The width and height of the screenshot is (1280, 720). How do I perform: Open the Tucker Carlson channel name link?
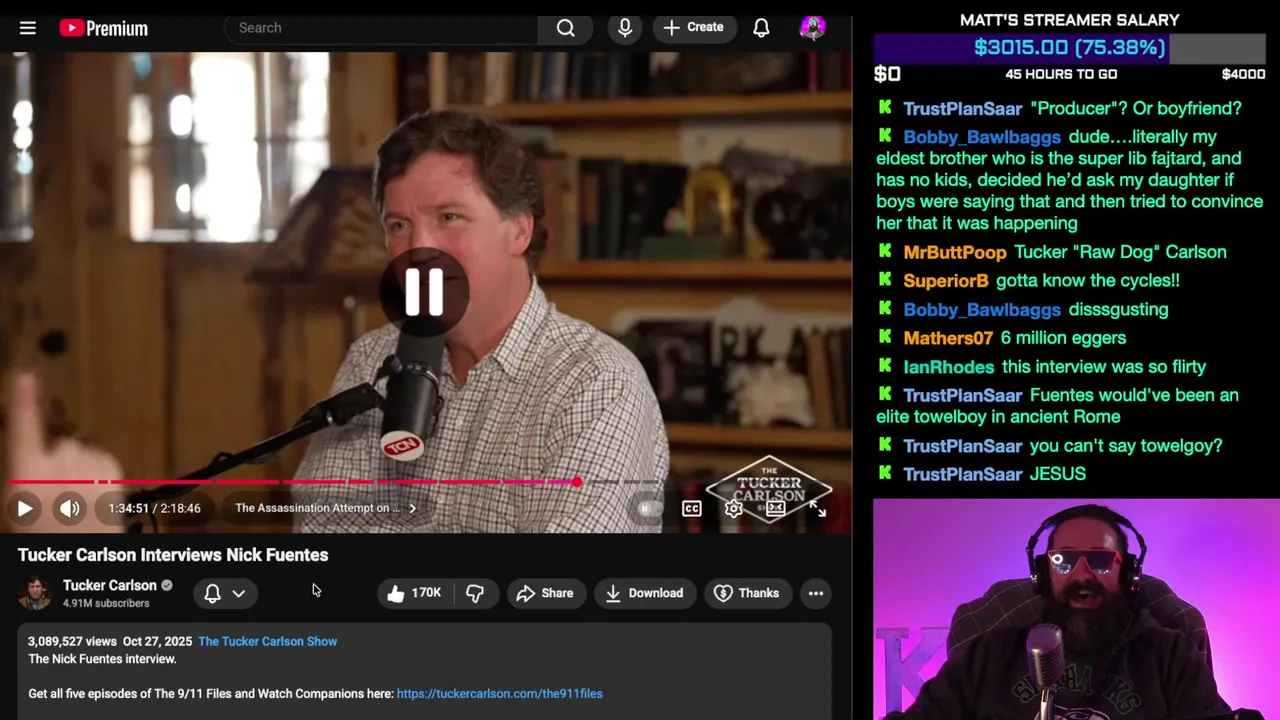pyautogui.click(x=110, y=585)
